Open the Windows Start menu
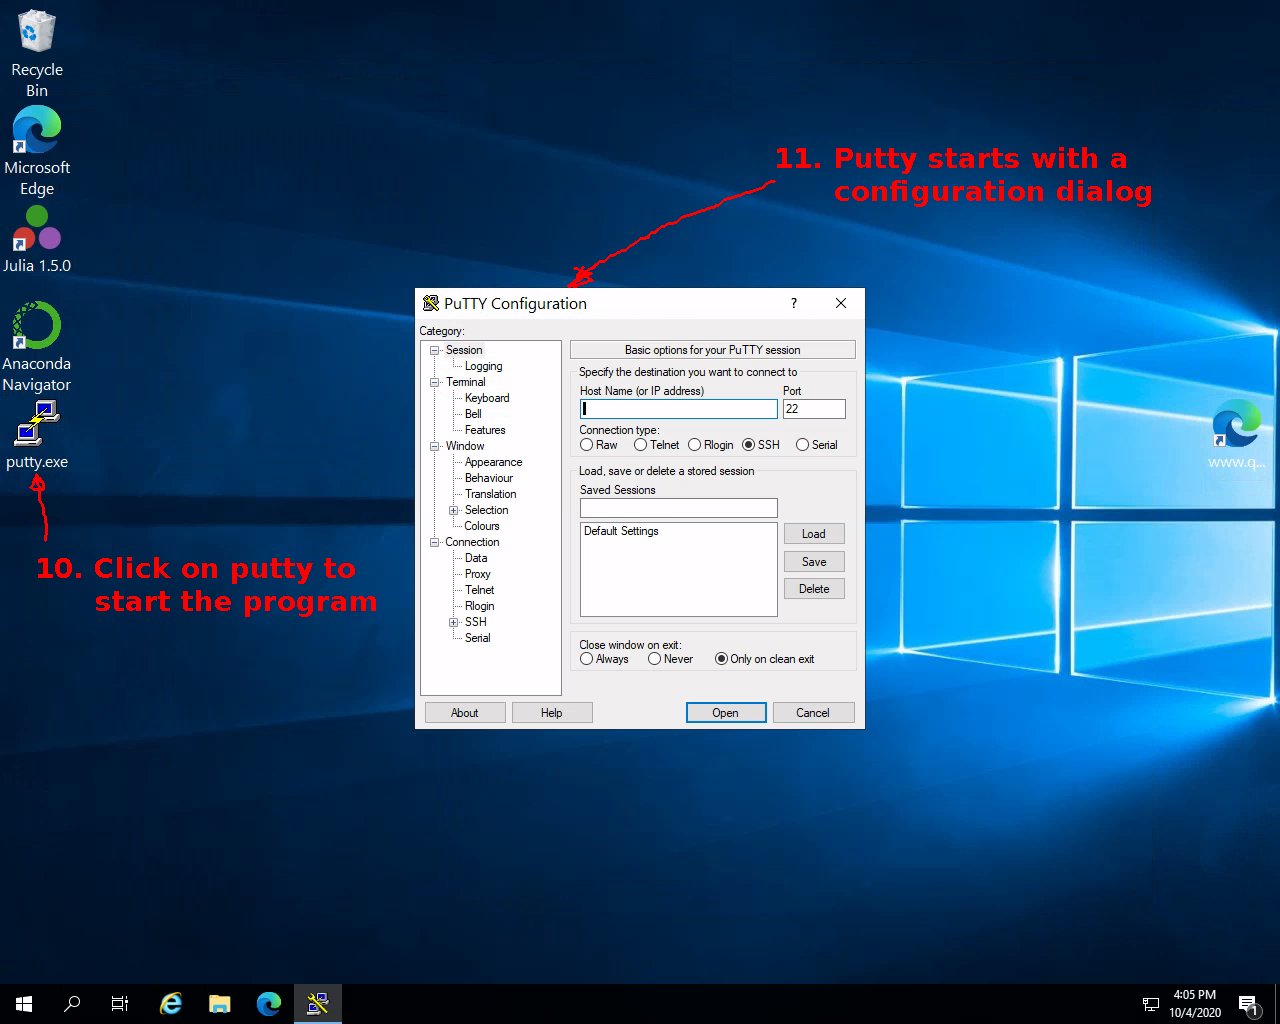Image resolution: width=1280 pixels, height=1024 pixels. tap(24, 1004)
